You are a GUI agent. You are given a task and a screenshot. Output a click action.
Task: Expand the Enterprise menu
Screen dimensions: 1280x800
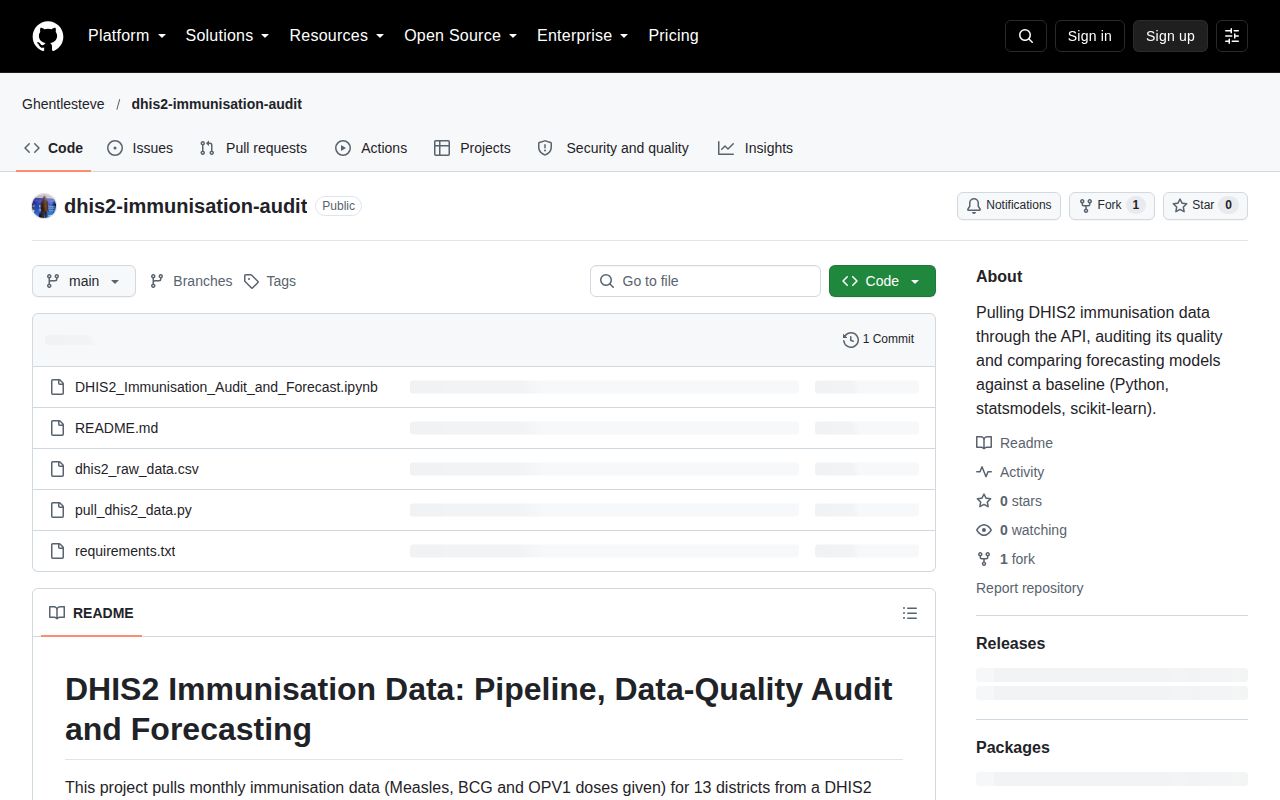pyautogui.click(x=583, y=36)
